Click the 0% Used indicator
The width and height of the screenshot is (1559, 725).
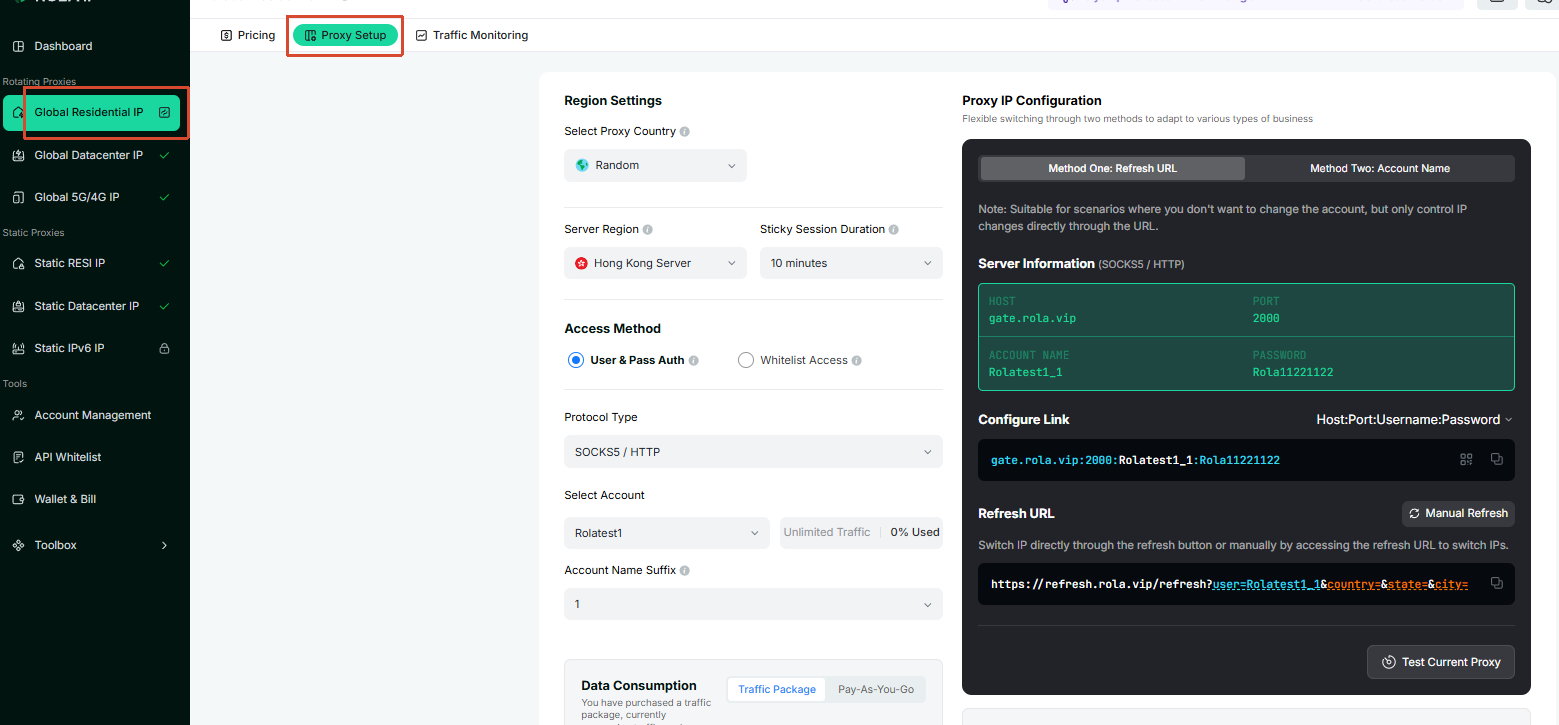915,532
